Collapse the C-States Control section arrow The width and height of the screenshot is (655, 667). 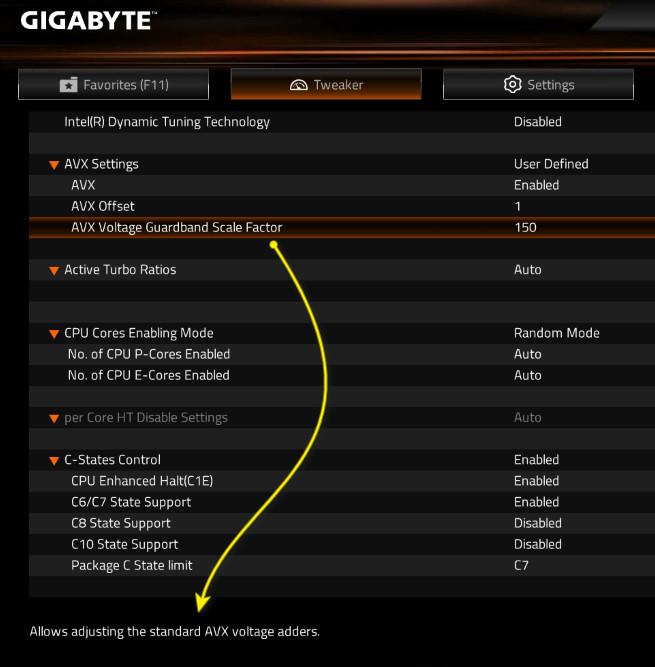tap(54, 461)
